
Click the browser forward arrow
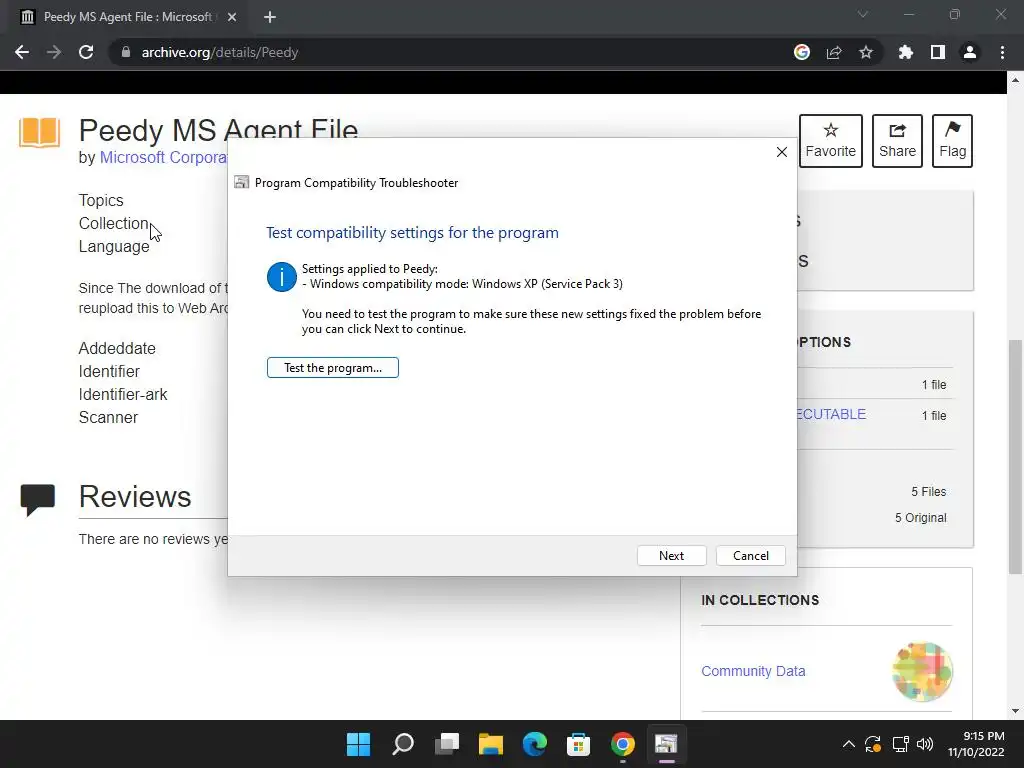point(54,52)
